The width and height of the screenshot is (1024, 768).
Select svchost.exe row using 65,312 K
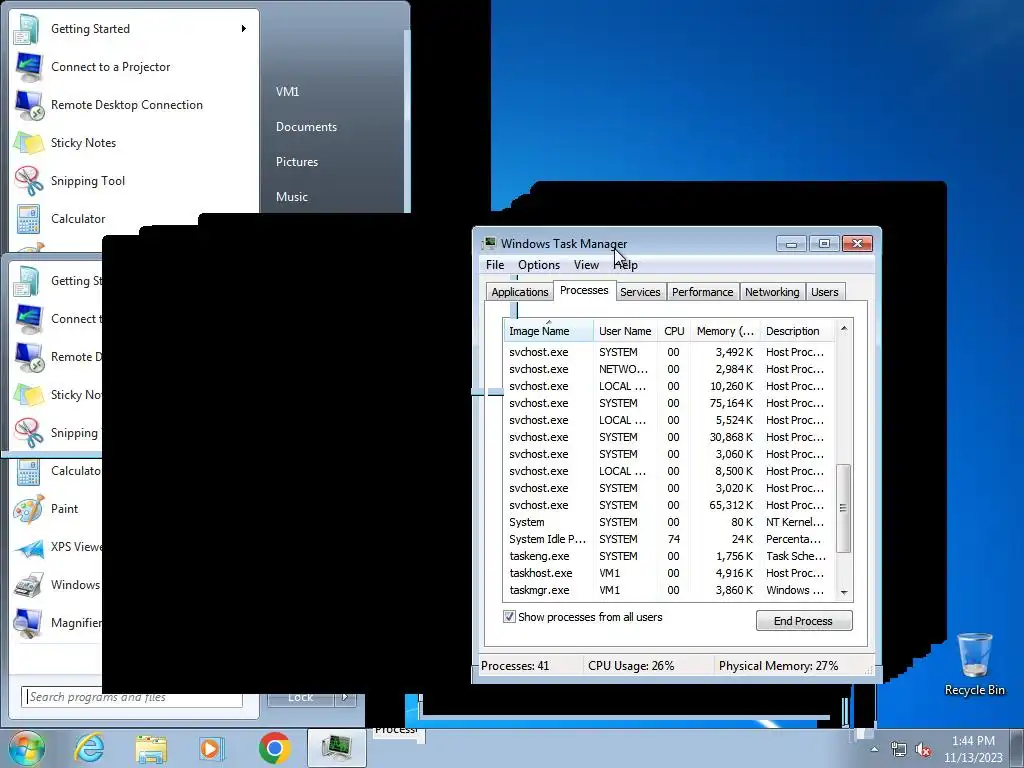point(669,505)
